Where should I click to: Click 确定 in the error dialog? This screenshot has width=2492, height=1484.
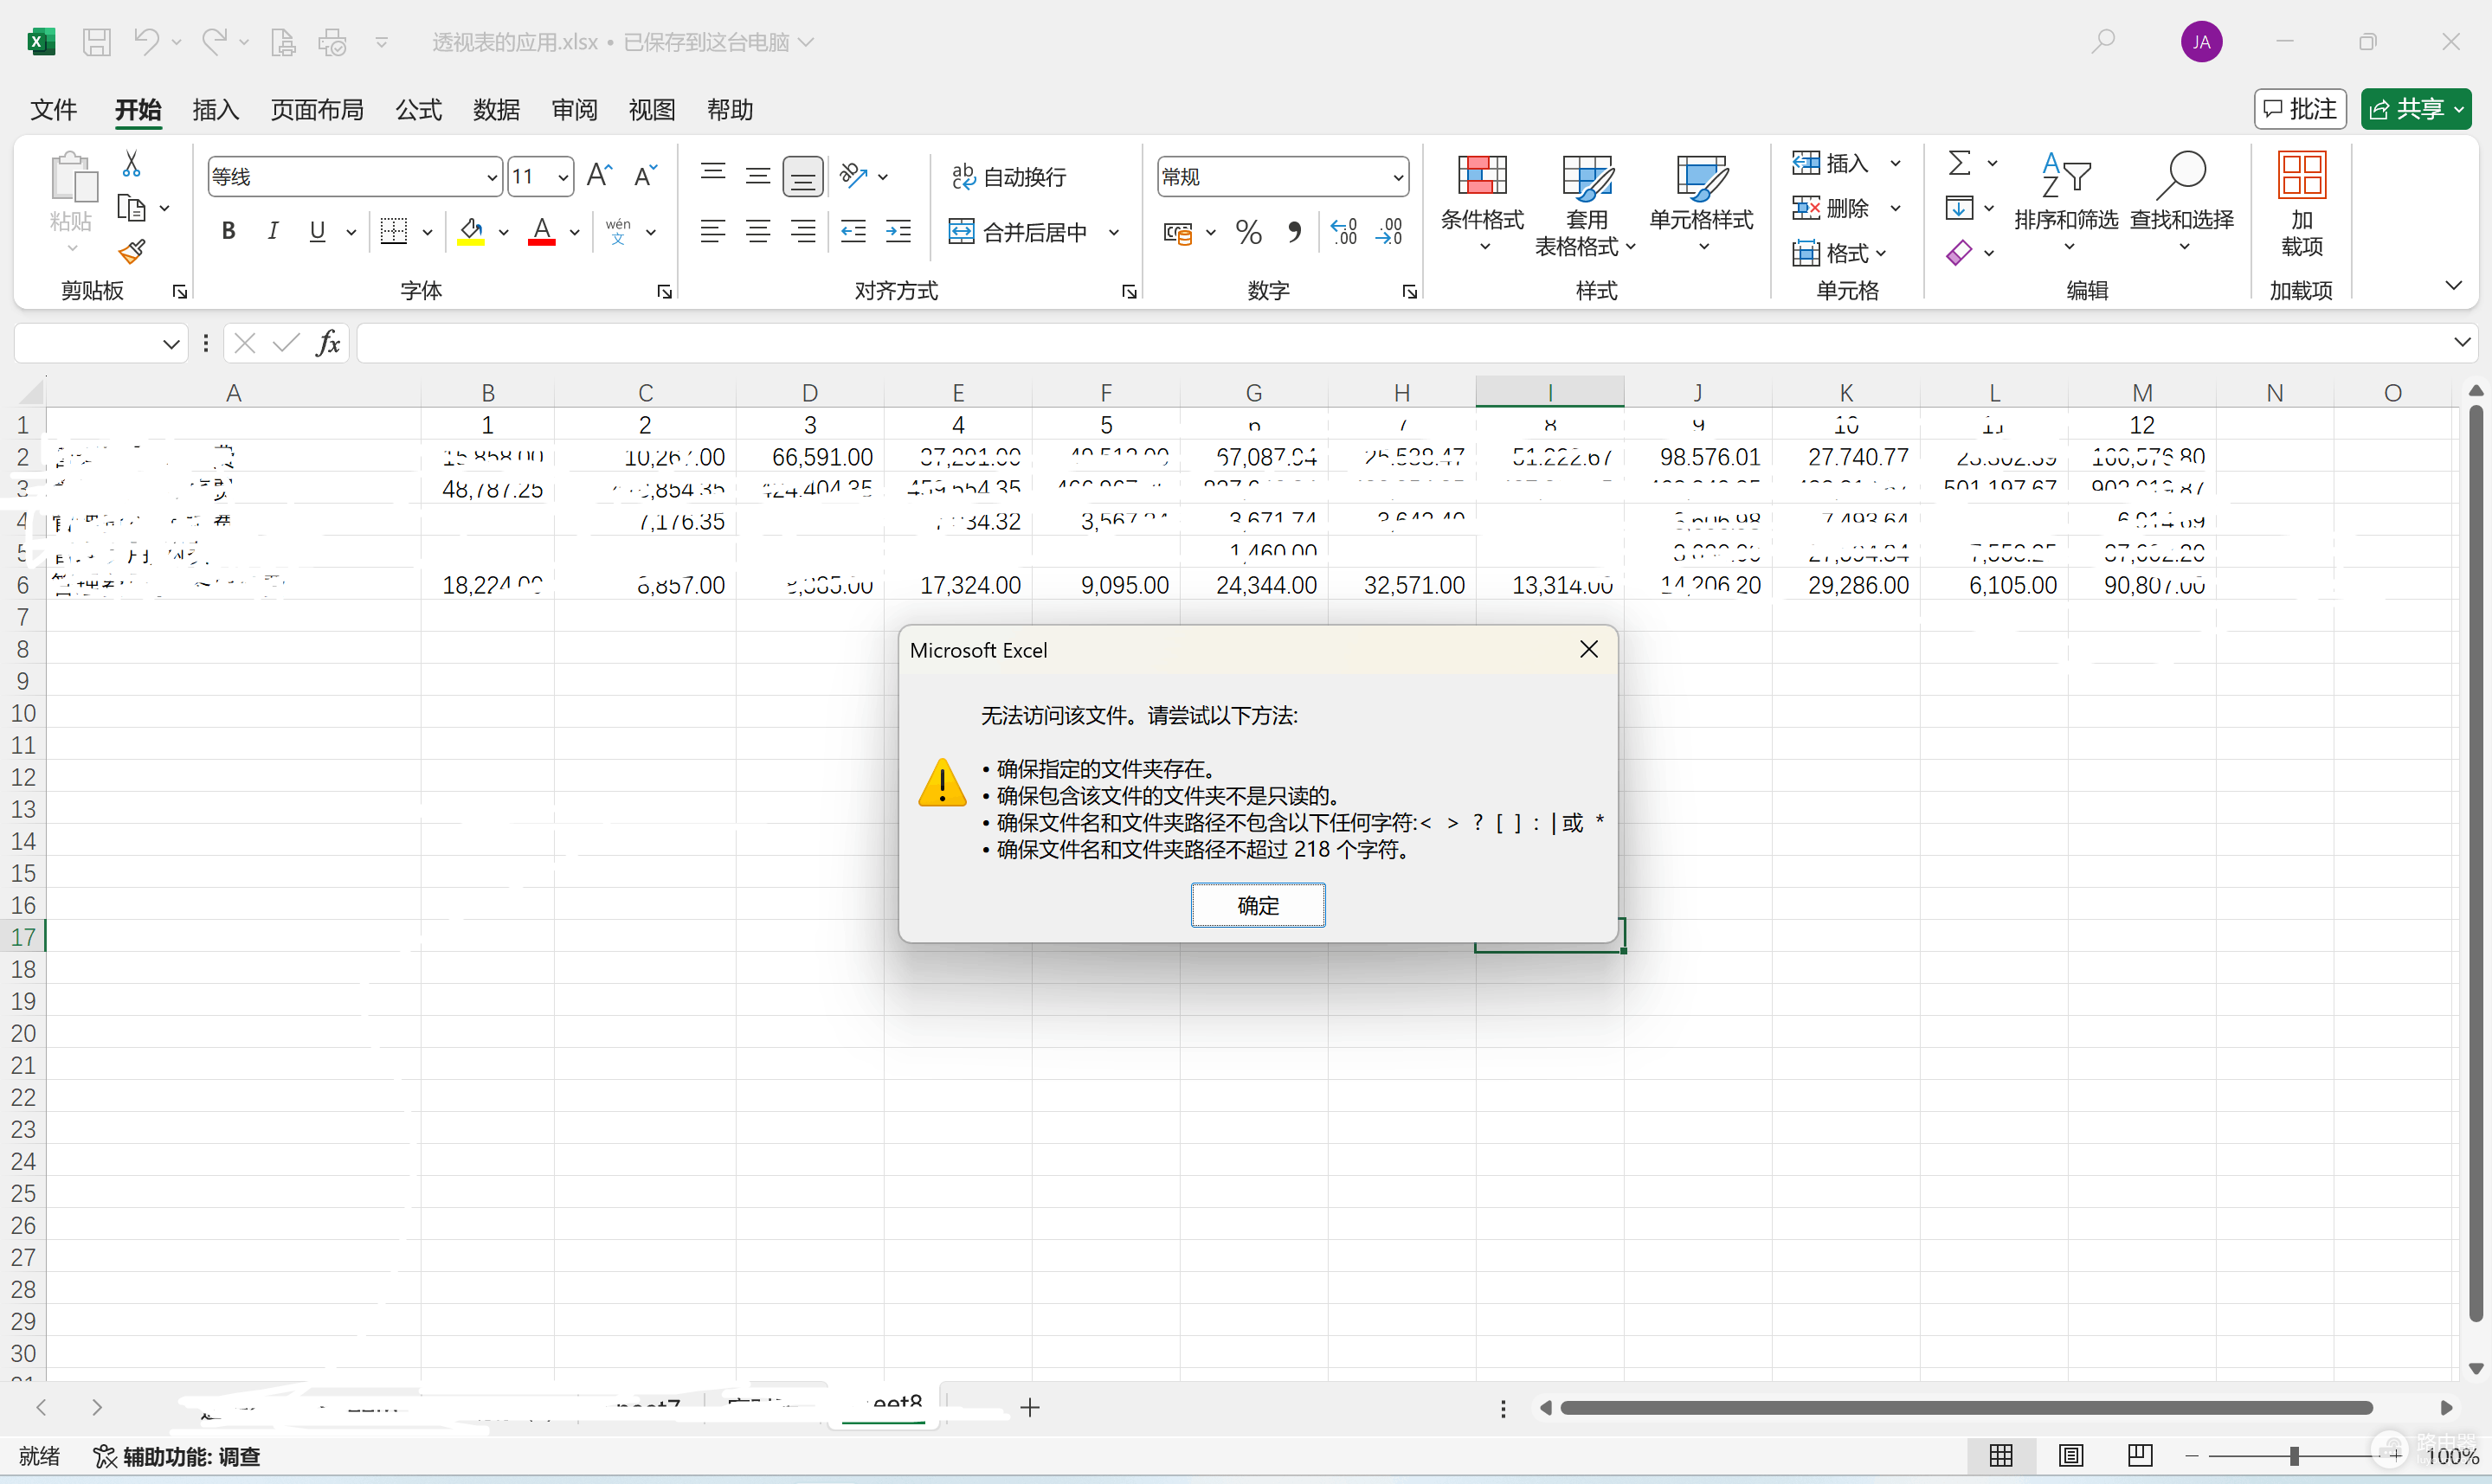click(1258, 905)
